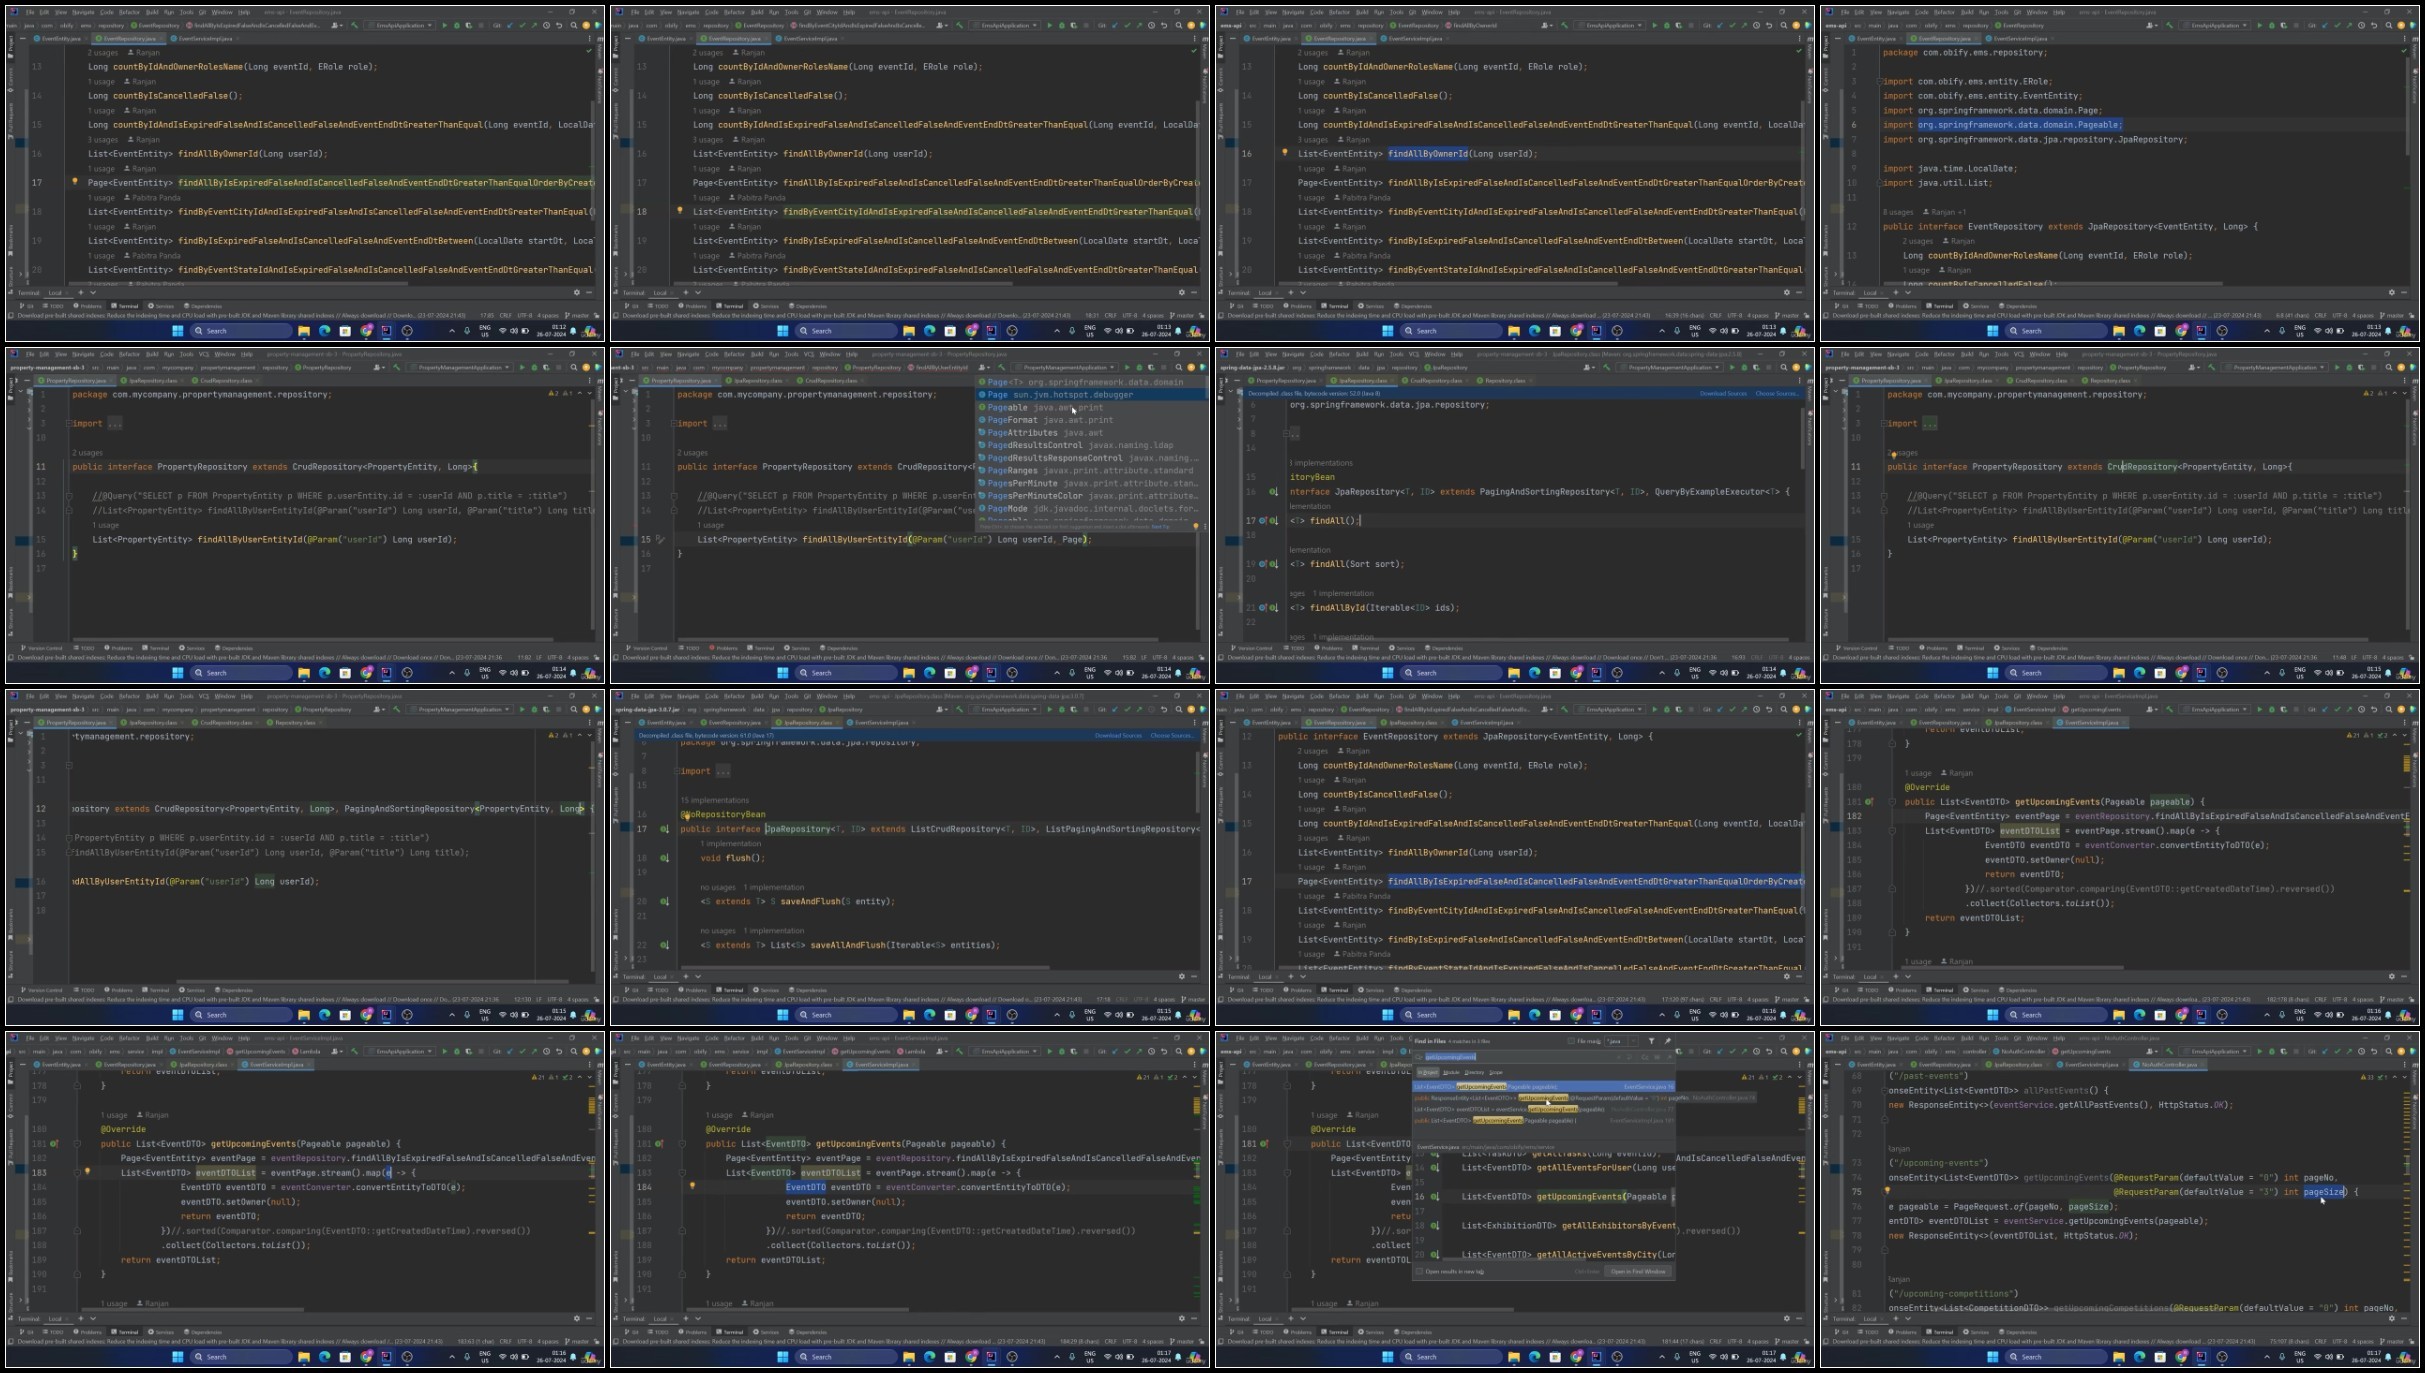The image size is (2425, 1373).
Task: Tick the File mask checkbox in Find in Files
Action: tap(1571, 1041)
